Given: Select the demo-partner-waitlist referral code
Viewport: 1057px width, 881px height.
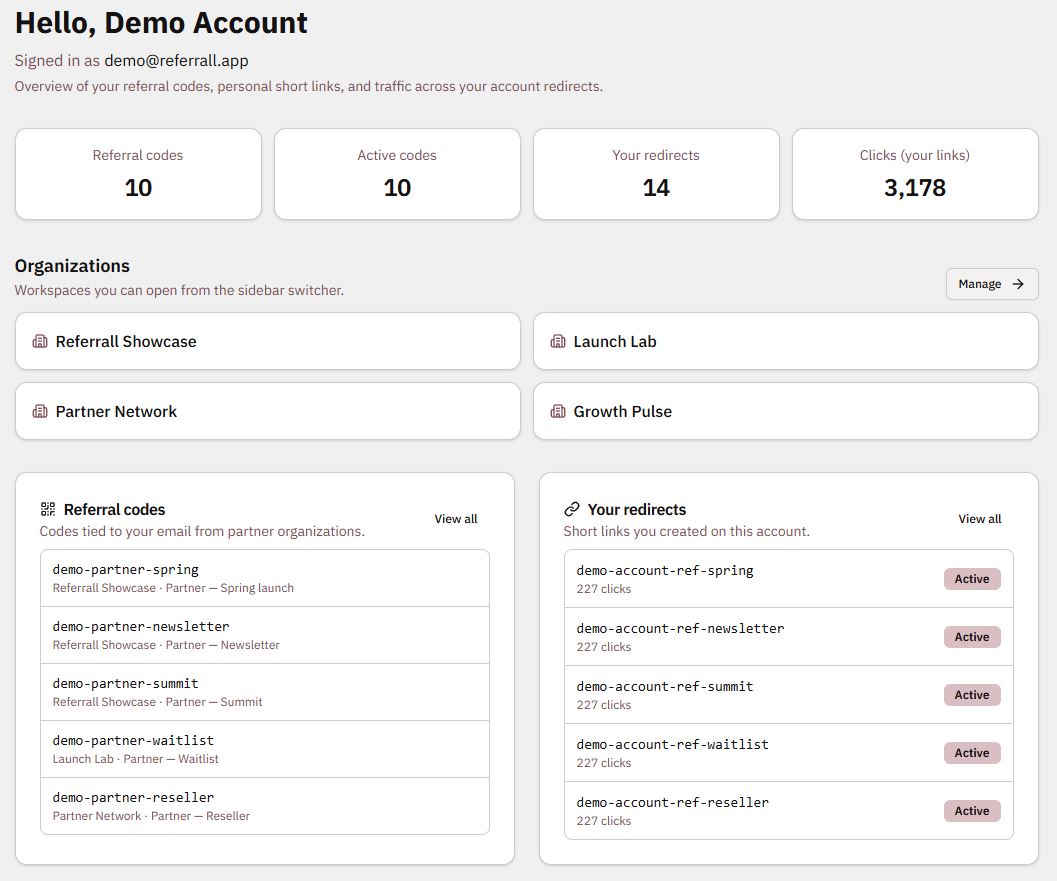Looking at the screenshot, I should 265,749.
